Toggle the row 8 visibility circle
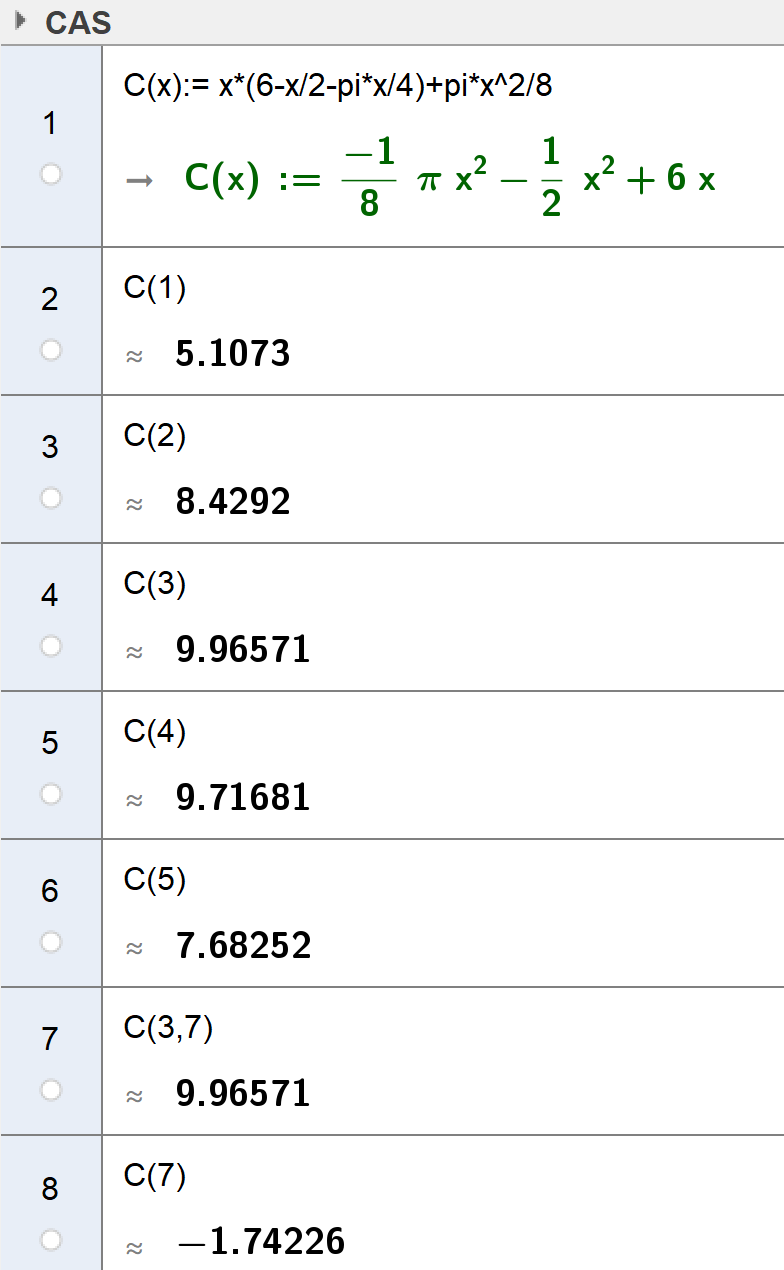This screenshot has height=1270, width=784. tap(51, 1240)
